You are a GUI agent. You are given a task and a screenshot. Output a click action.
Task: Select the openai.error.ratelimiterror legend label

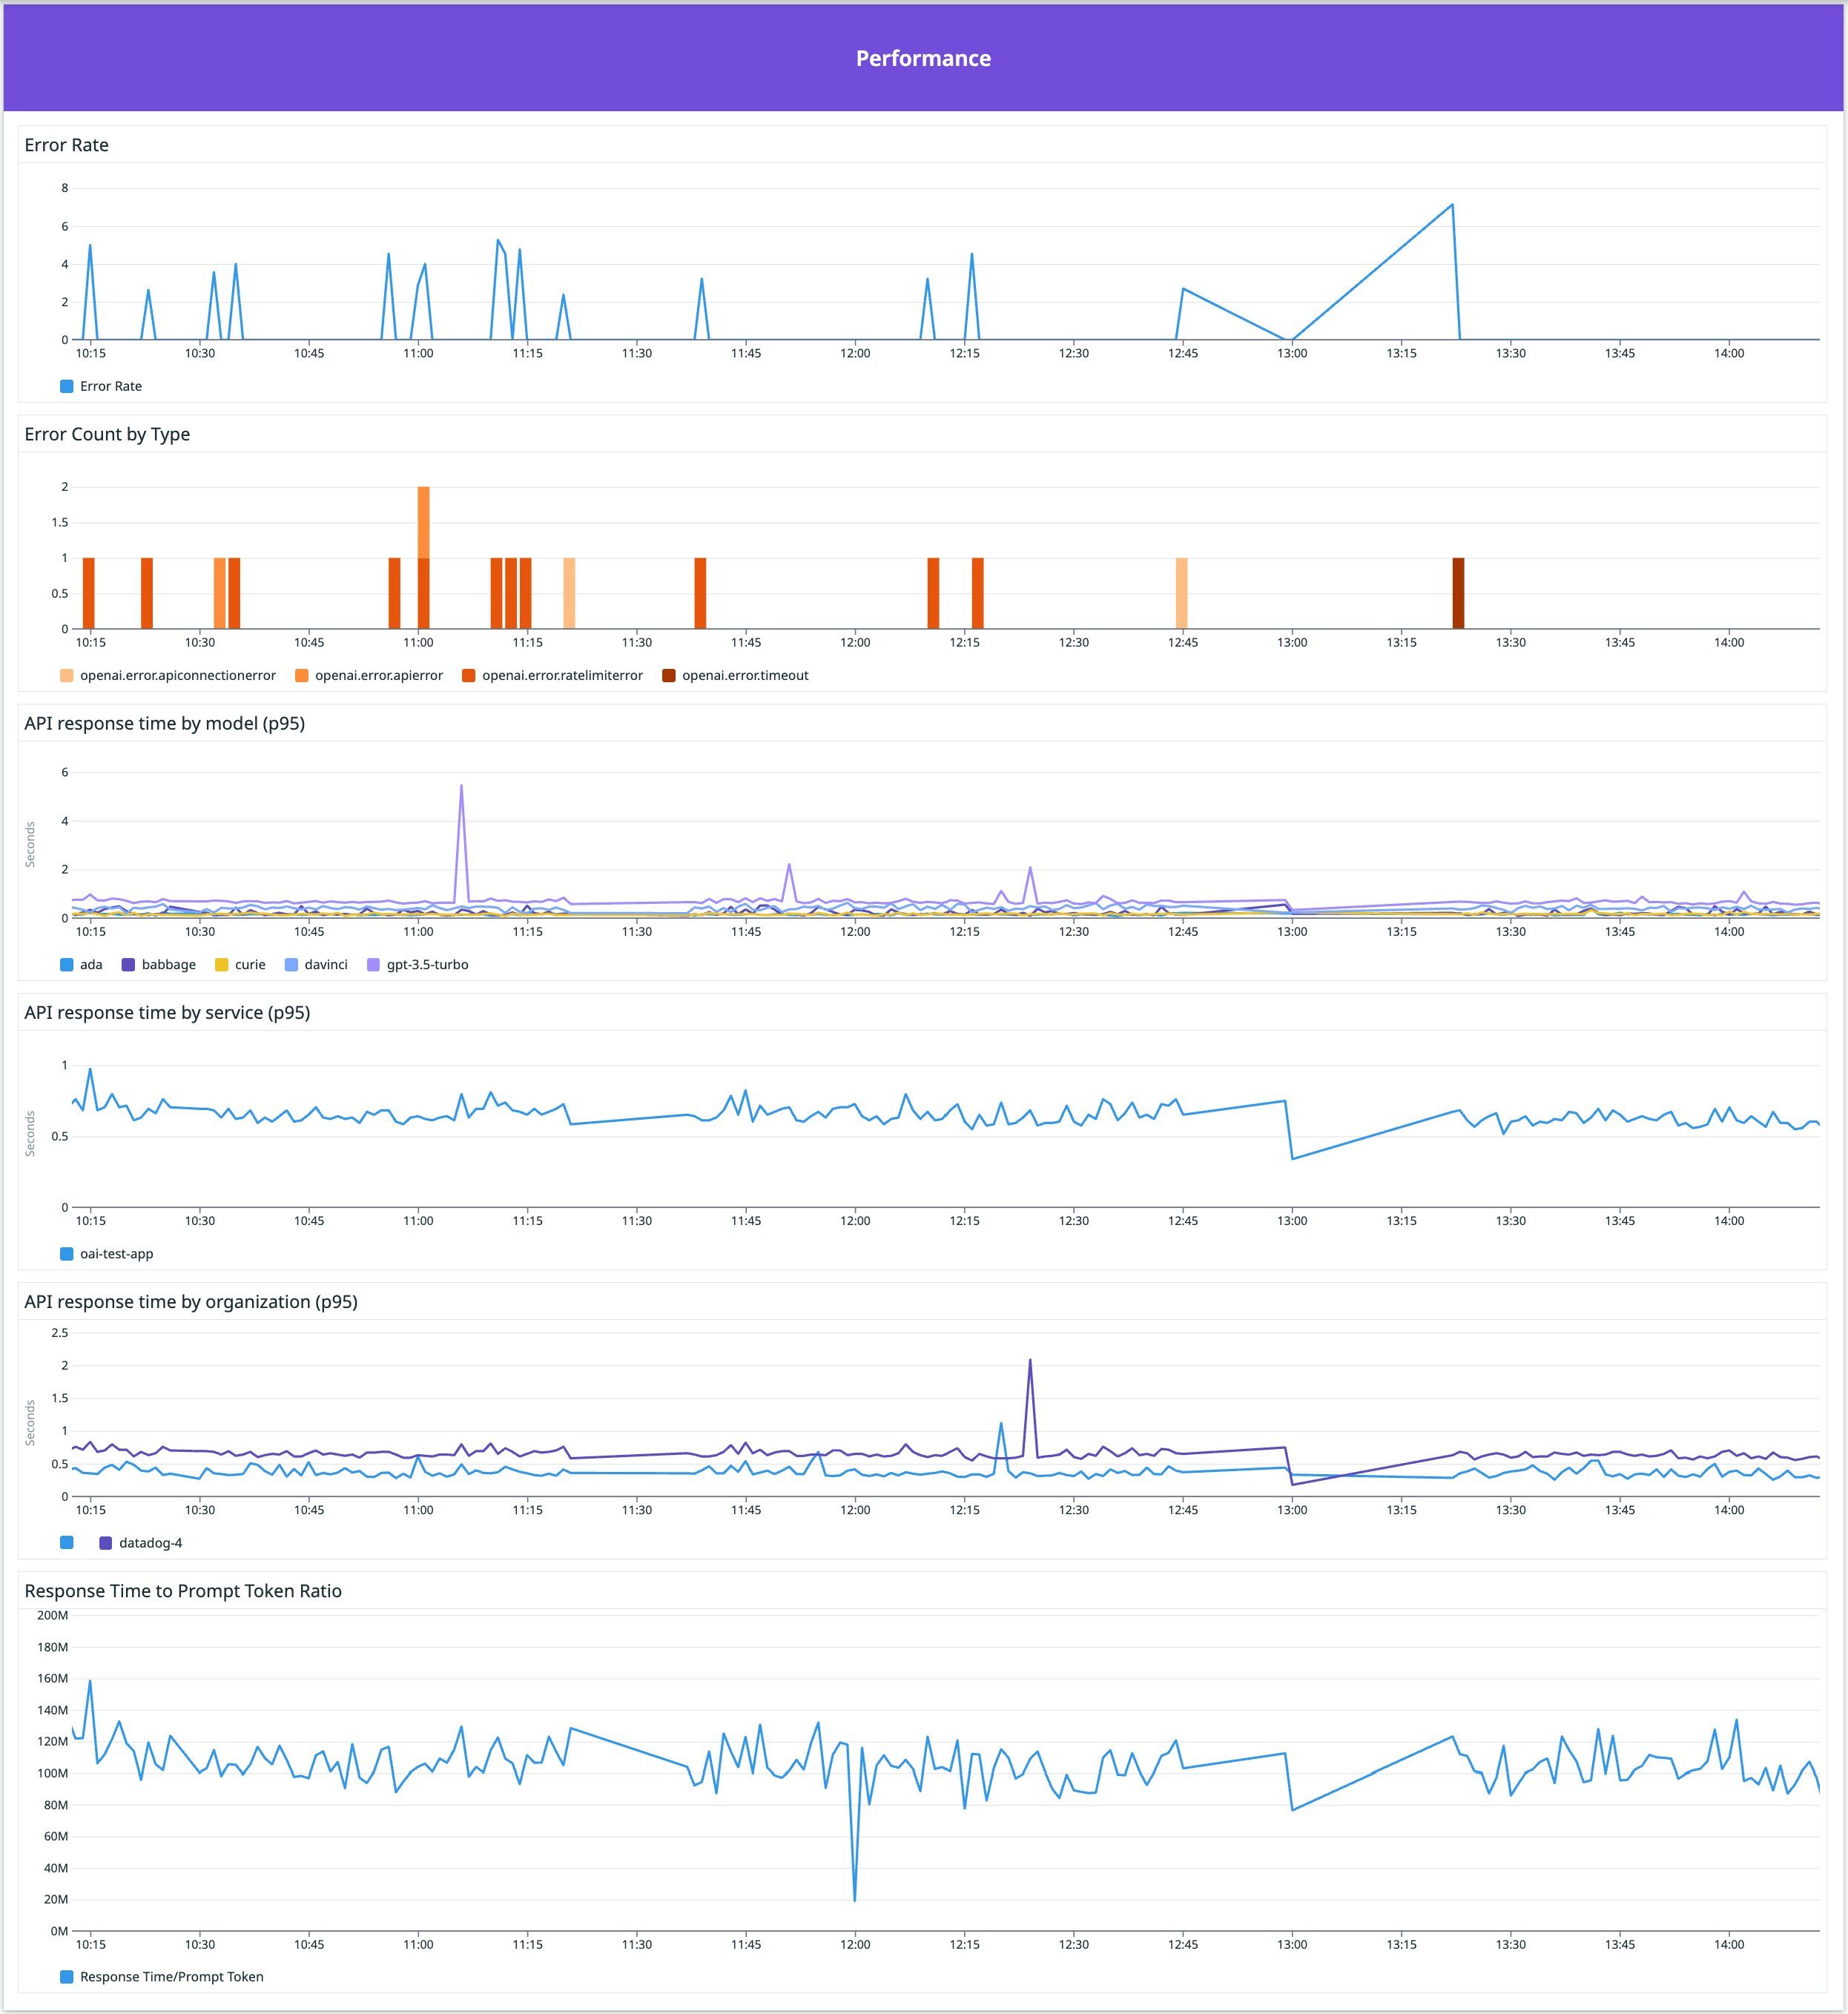tap(562, 675)
